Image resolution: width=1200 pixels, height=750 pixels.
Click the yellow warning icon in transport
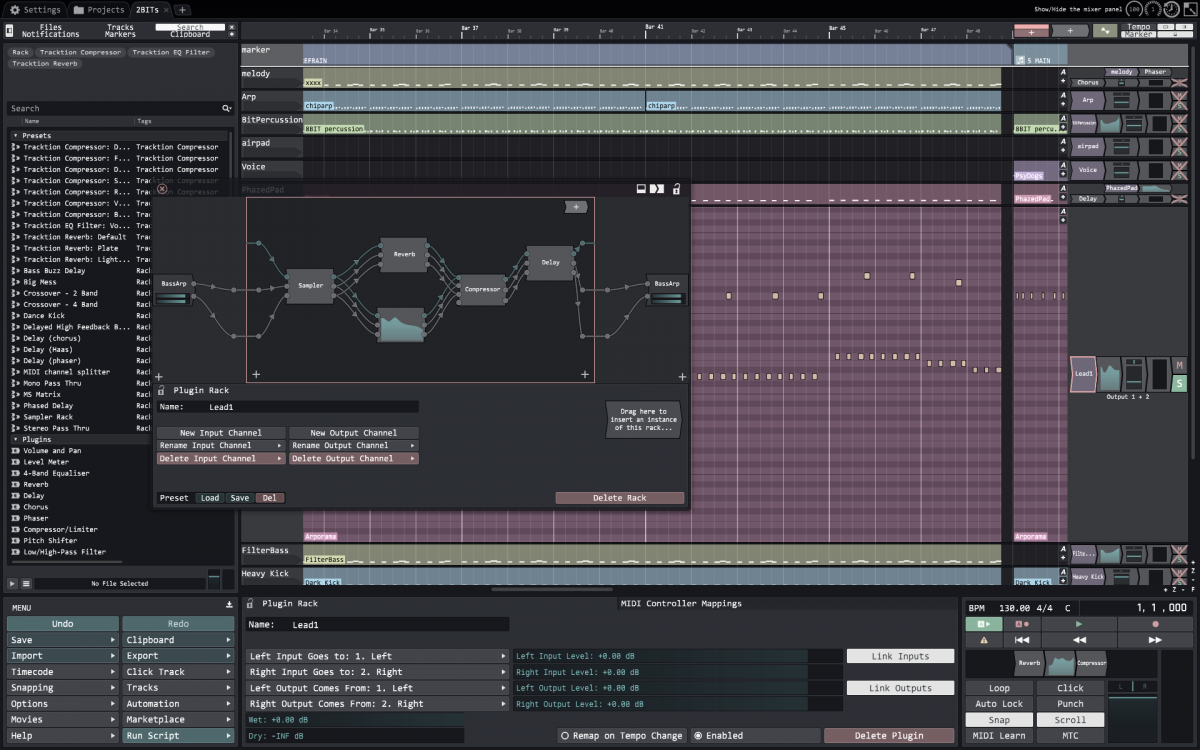click(983, 640)
